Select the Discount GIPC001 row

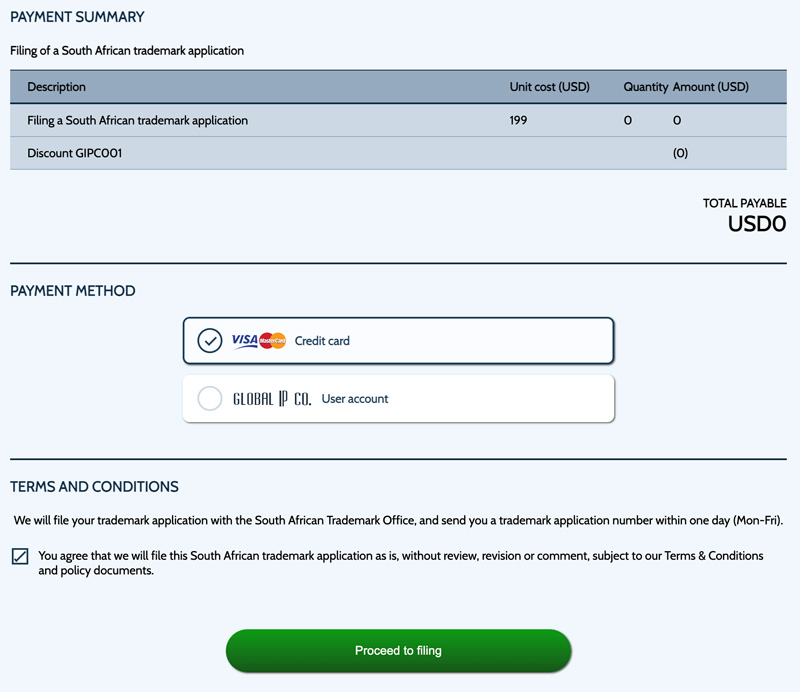pos(398,153)
